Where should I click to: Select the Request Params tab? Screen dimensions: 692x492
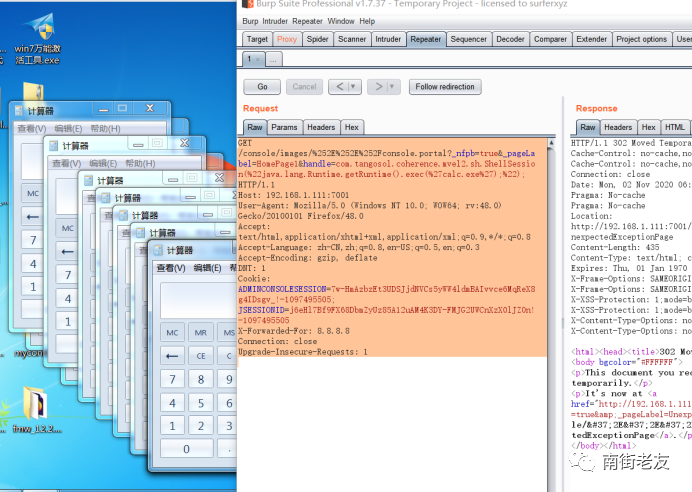coord(284,128)
